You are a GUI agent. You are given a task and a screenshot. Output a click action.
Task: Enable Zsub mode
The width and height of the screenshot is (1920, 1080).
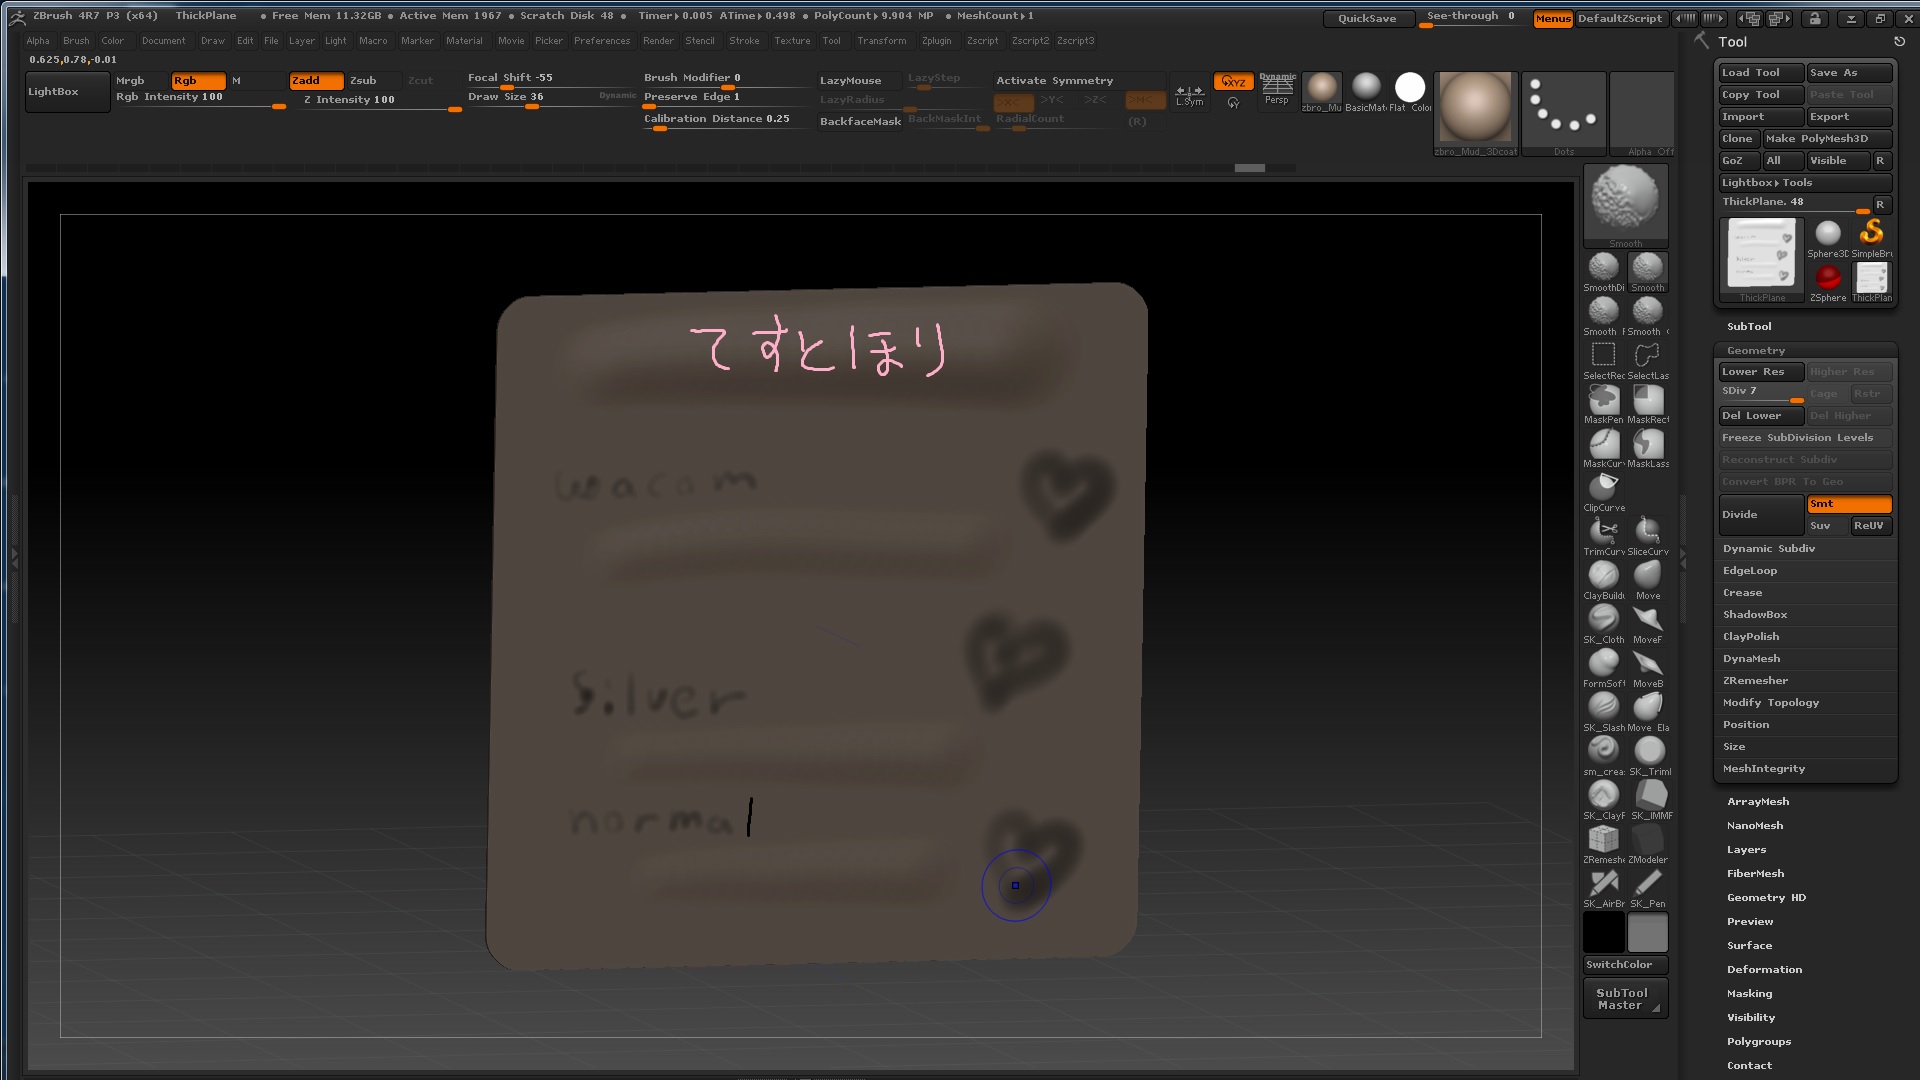[x=372, y=81]
